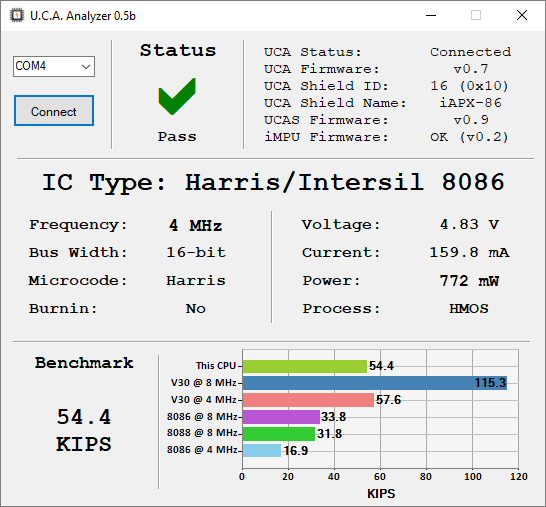Click UCAS Firmware value 'v0.9'
Image resolution: width=546 pixels, height=507 pixels.
[x=471, y=120]
